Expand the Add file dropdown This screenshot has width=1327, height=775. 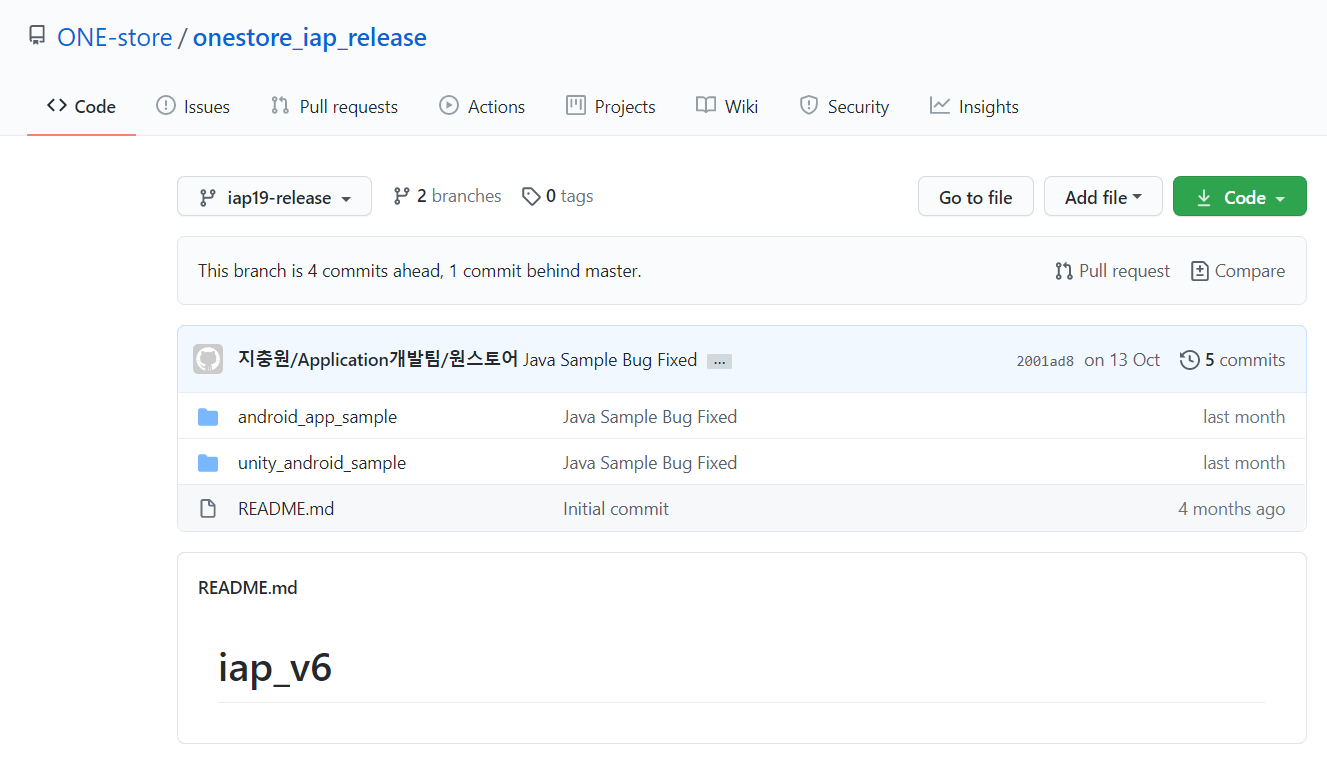click(1103, 197)
